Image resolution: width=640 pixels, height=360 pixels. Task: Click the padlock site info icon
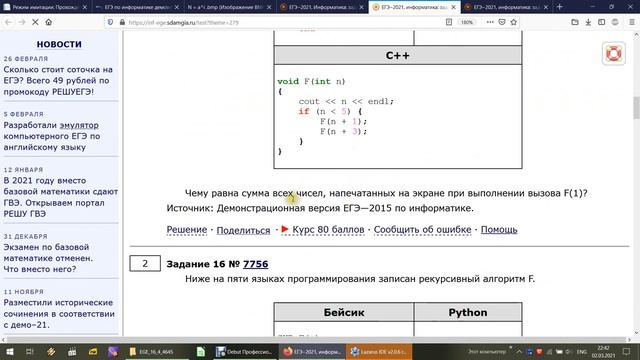(x=122, y=22)
